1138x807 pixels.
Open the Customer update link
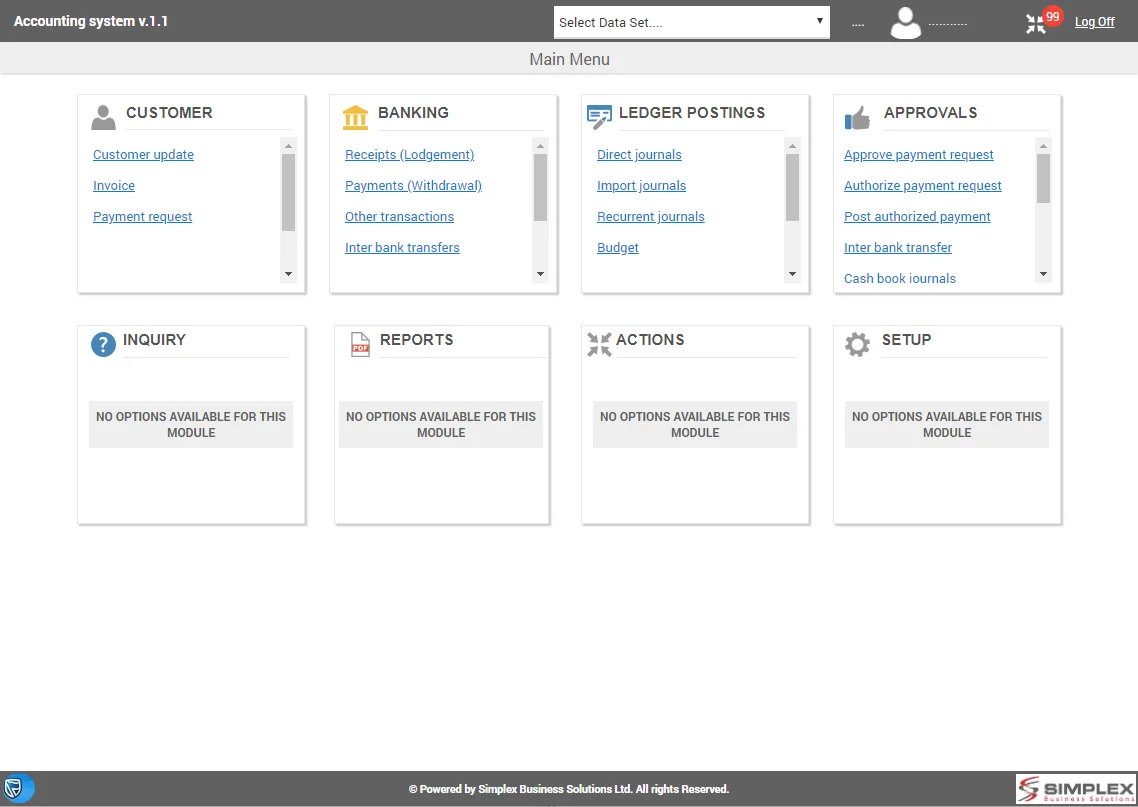tap(143, 155)
